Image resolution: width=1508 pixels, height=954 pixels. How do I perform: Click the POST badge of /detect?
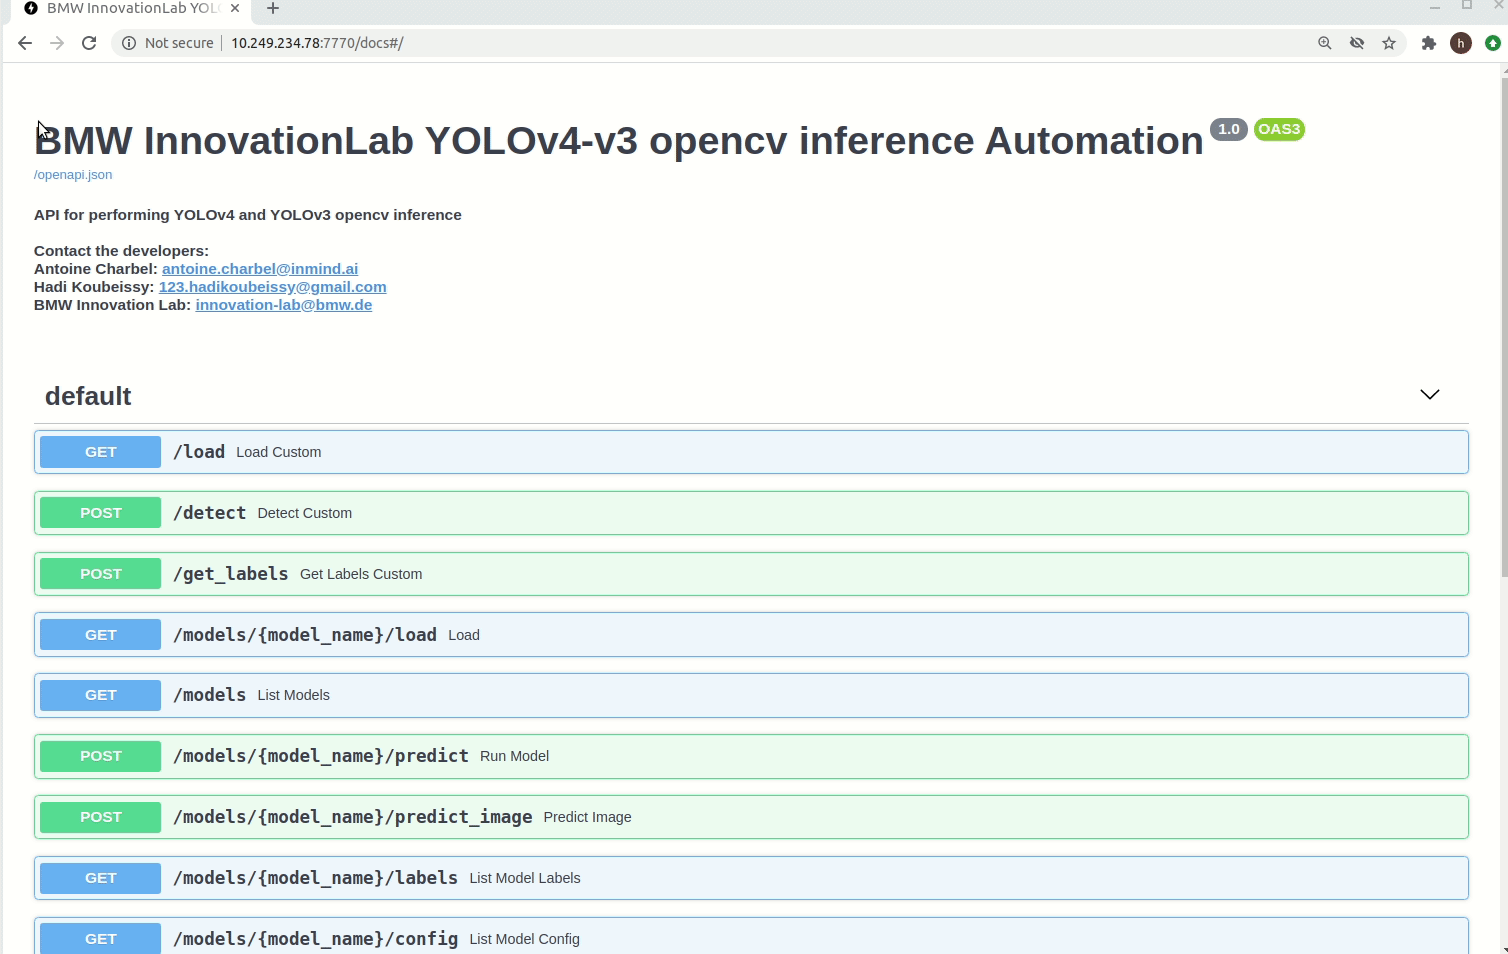click(x=100, y=513)
